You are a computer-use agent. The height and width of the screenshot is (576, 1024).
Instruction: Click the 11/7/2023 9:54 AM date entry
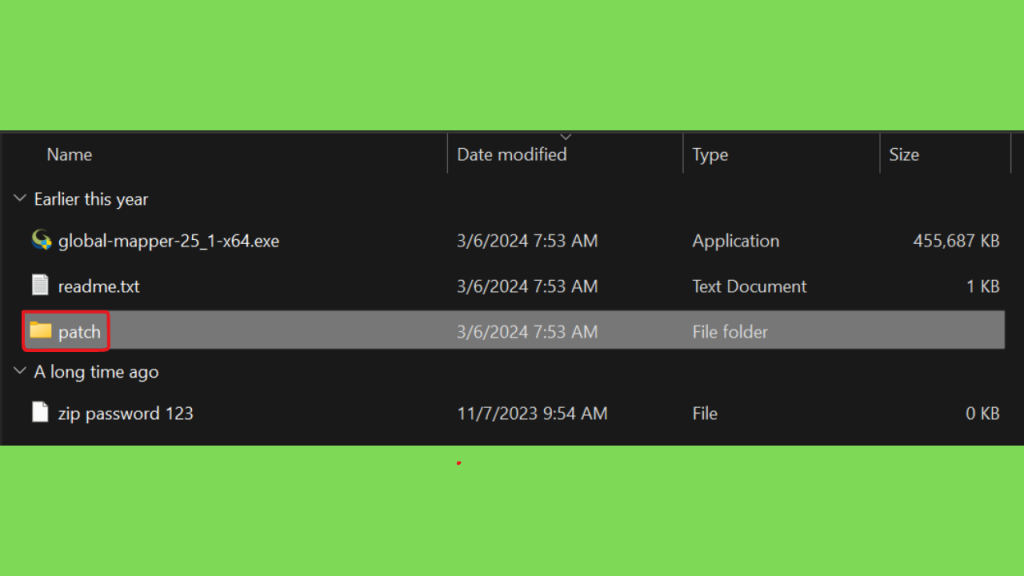point(532,413)
